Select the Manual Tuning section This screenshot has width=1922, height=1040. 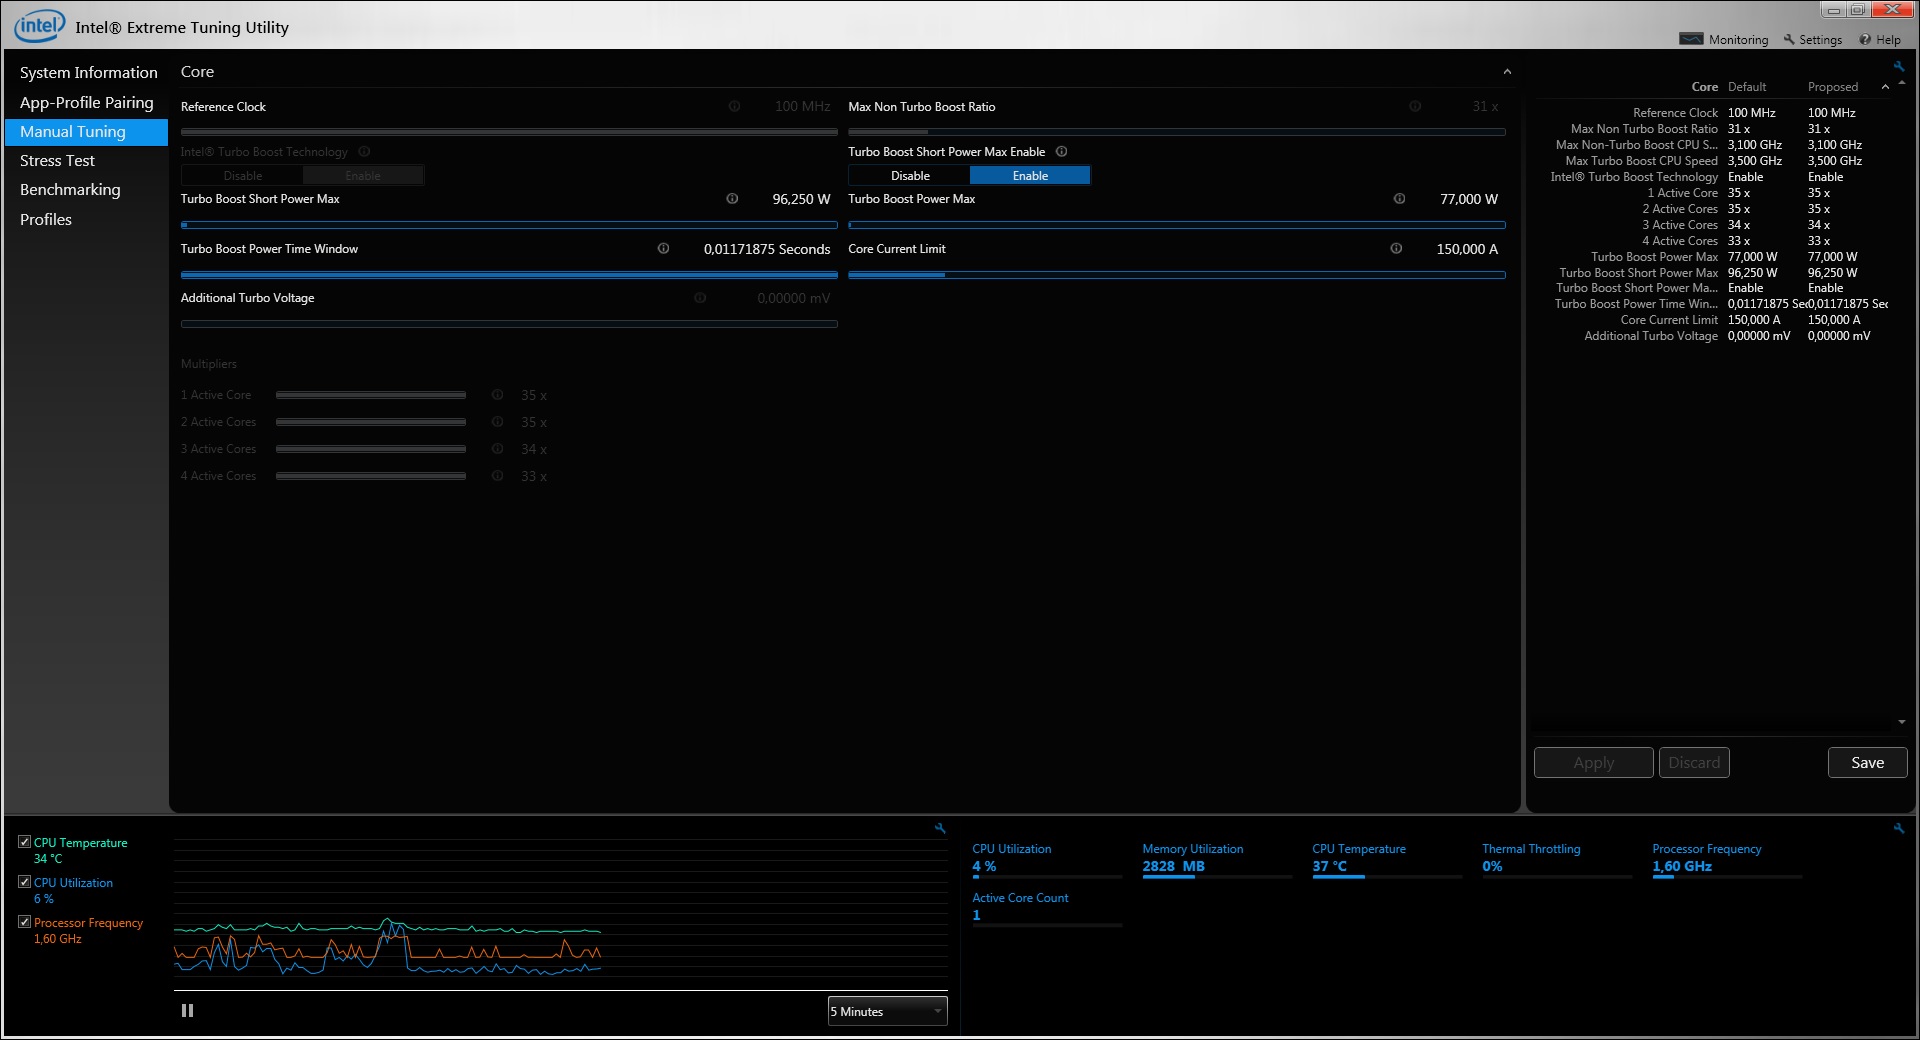(x=86, y=132)
